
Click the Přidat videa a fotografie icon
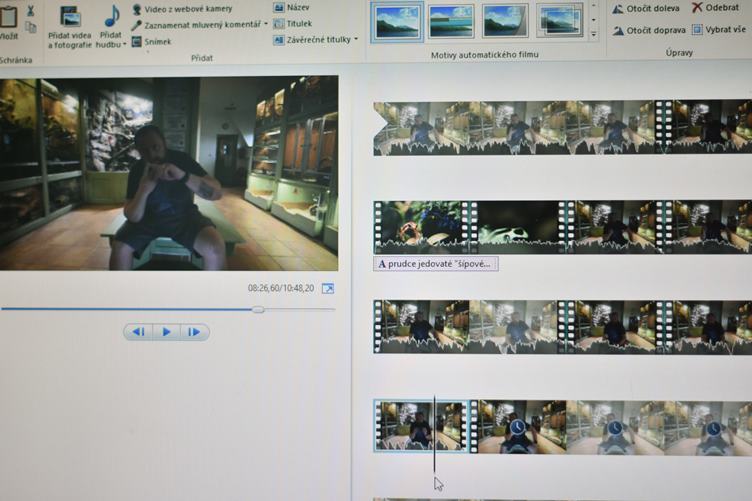coord(70,17)
